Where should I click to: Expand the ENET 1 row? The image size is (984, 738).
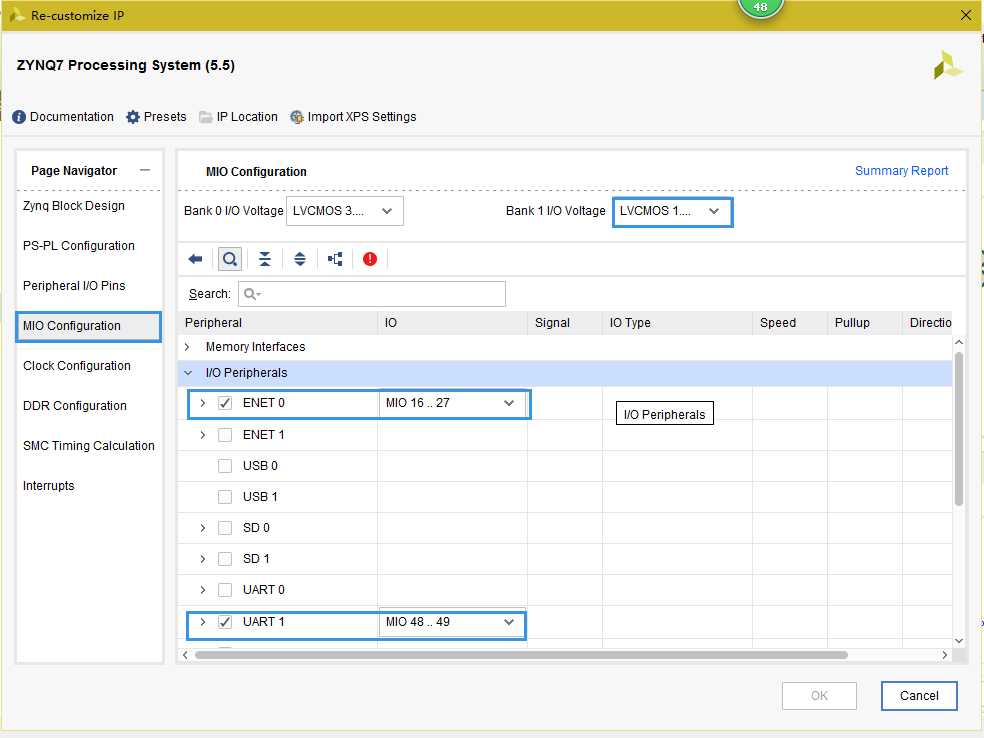pyautogui.click(x=203, y=435)
